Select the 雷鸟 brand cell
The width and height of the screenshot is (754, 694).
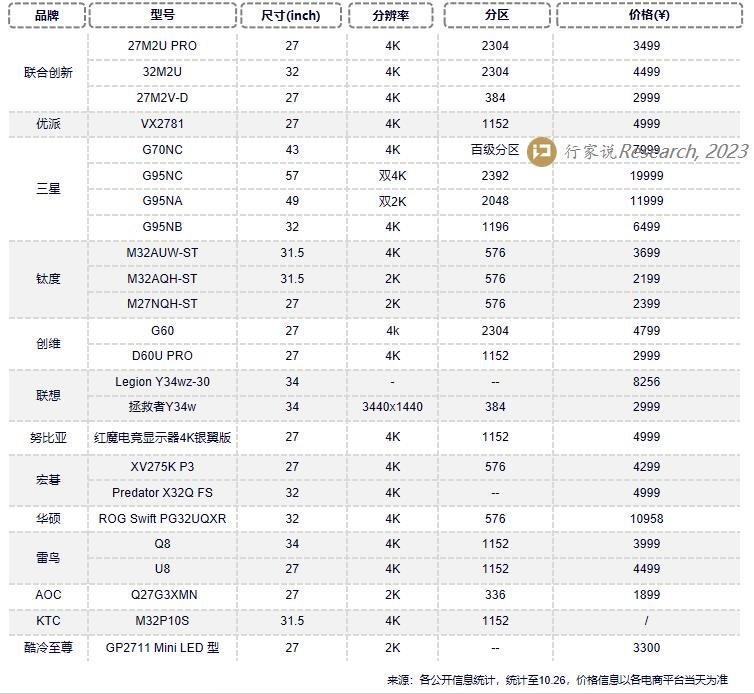[x=48, y=557]
